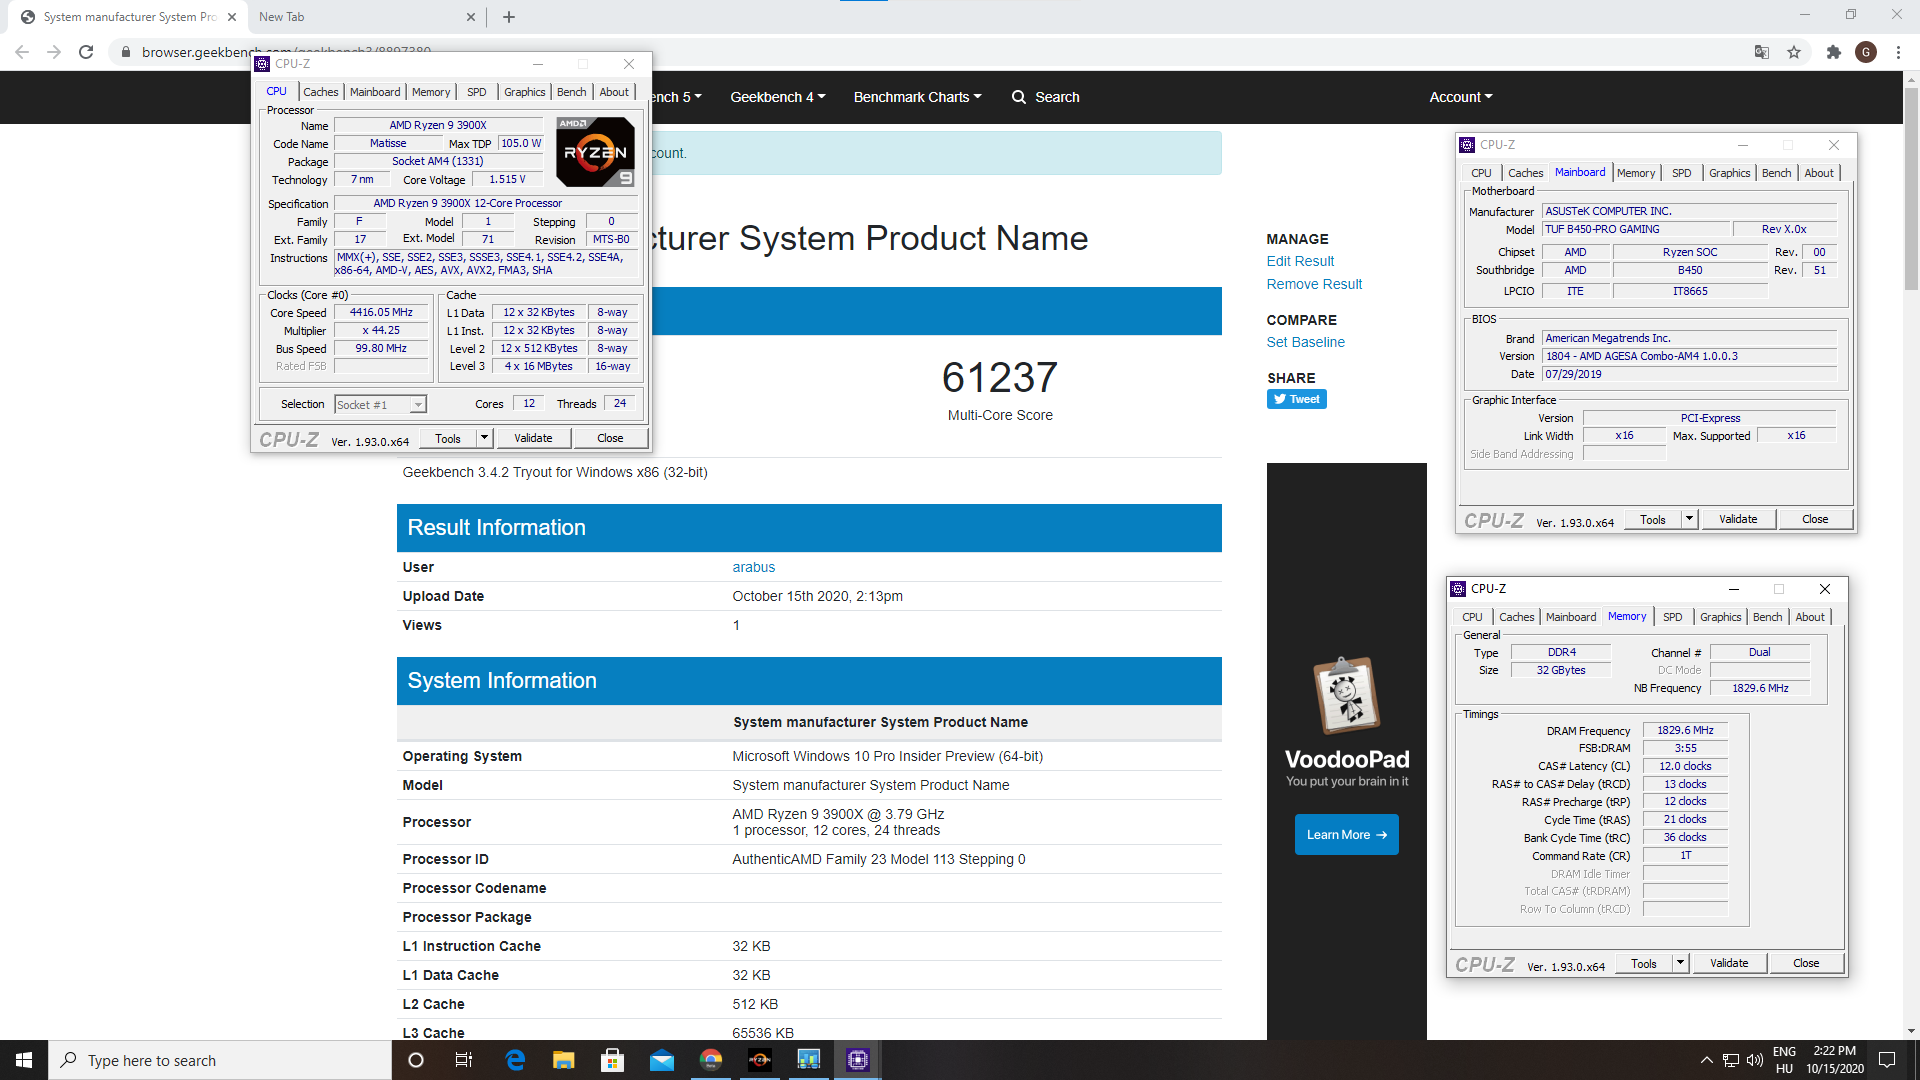The width and height of the screenshot is (1920, 1080).
Task: Click the Set Baseline link
Action: click(x=1305, y=342)
